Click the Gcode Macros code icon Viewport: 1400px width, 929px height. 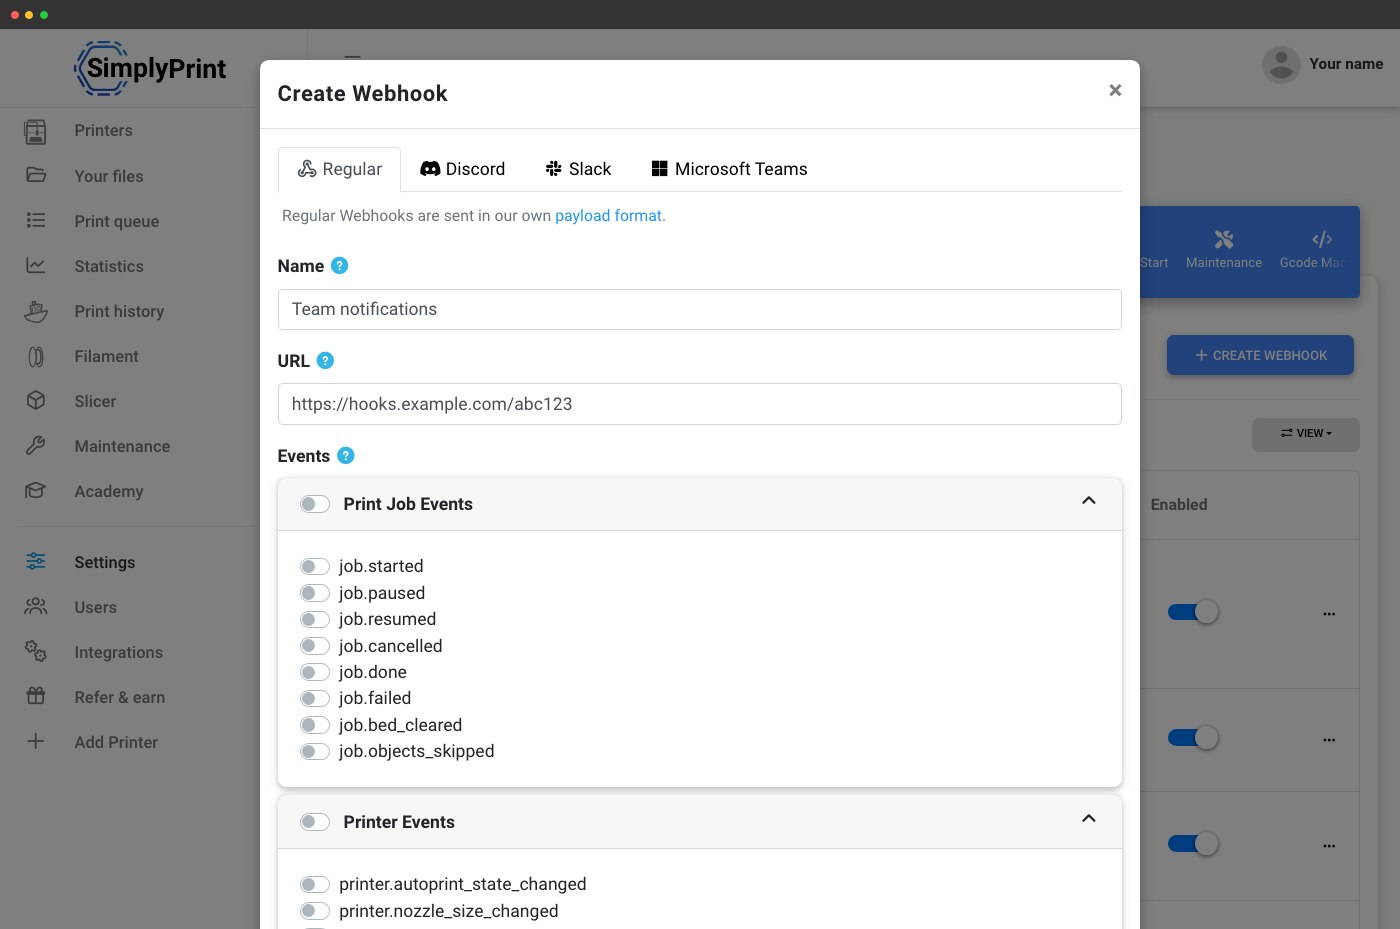[1322, 239]
